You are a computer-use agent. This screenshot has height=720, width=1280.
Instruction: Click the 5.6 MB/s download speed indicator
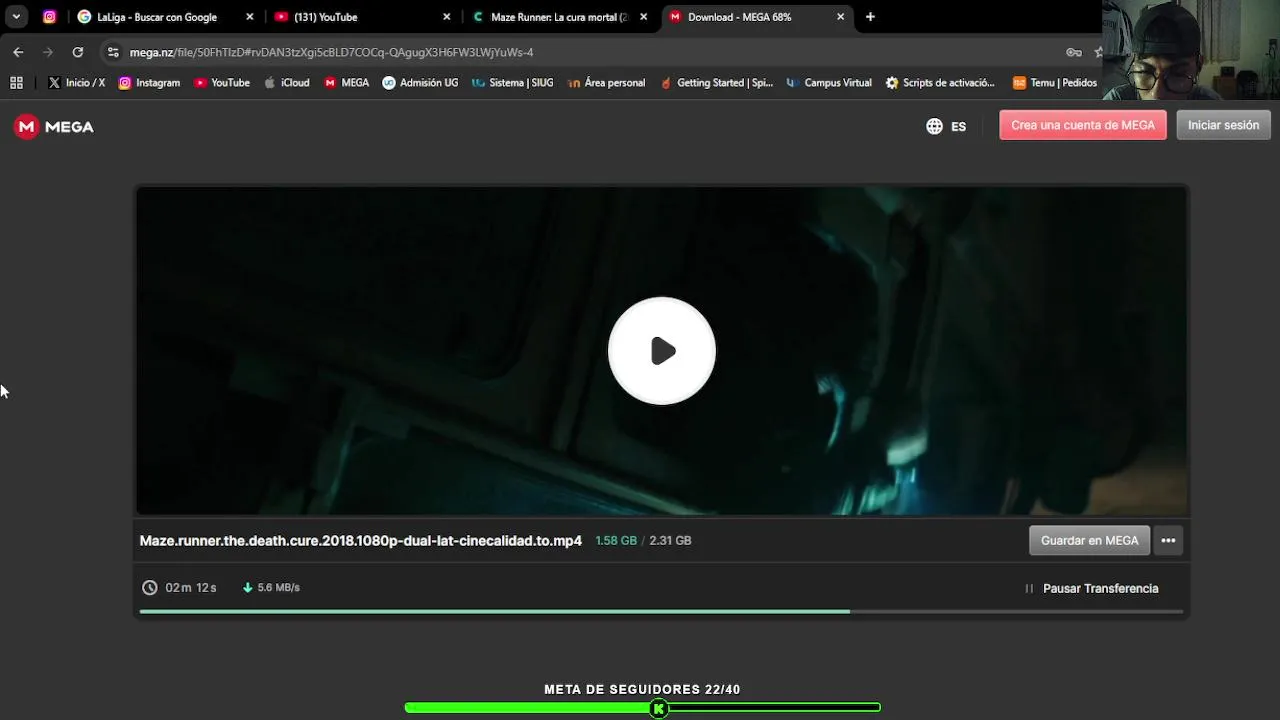pos(271,588)
